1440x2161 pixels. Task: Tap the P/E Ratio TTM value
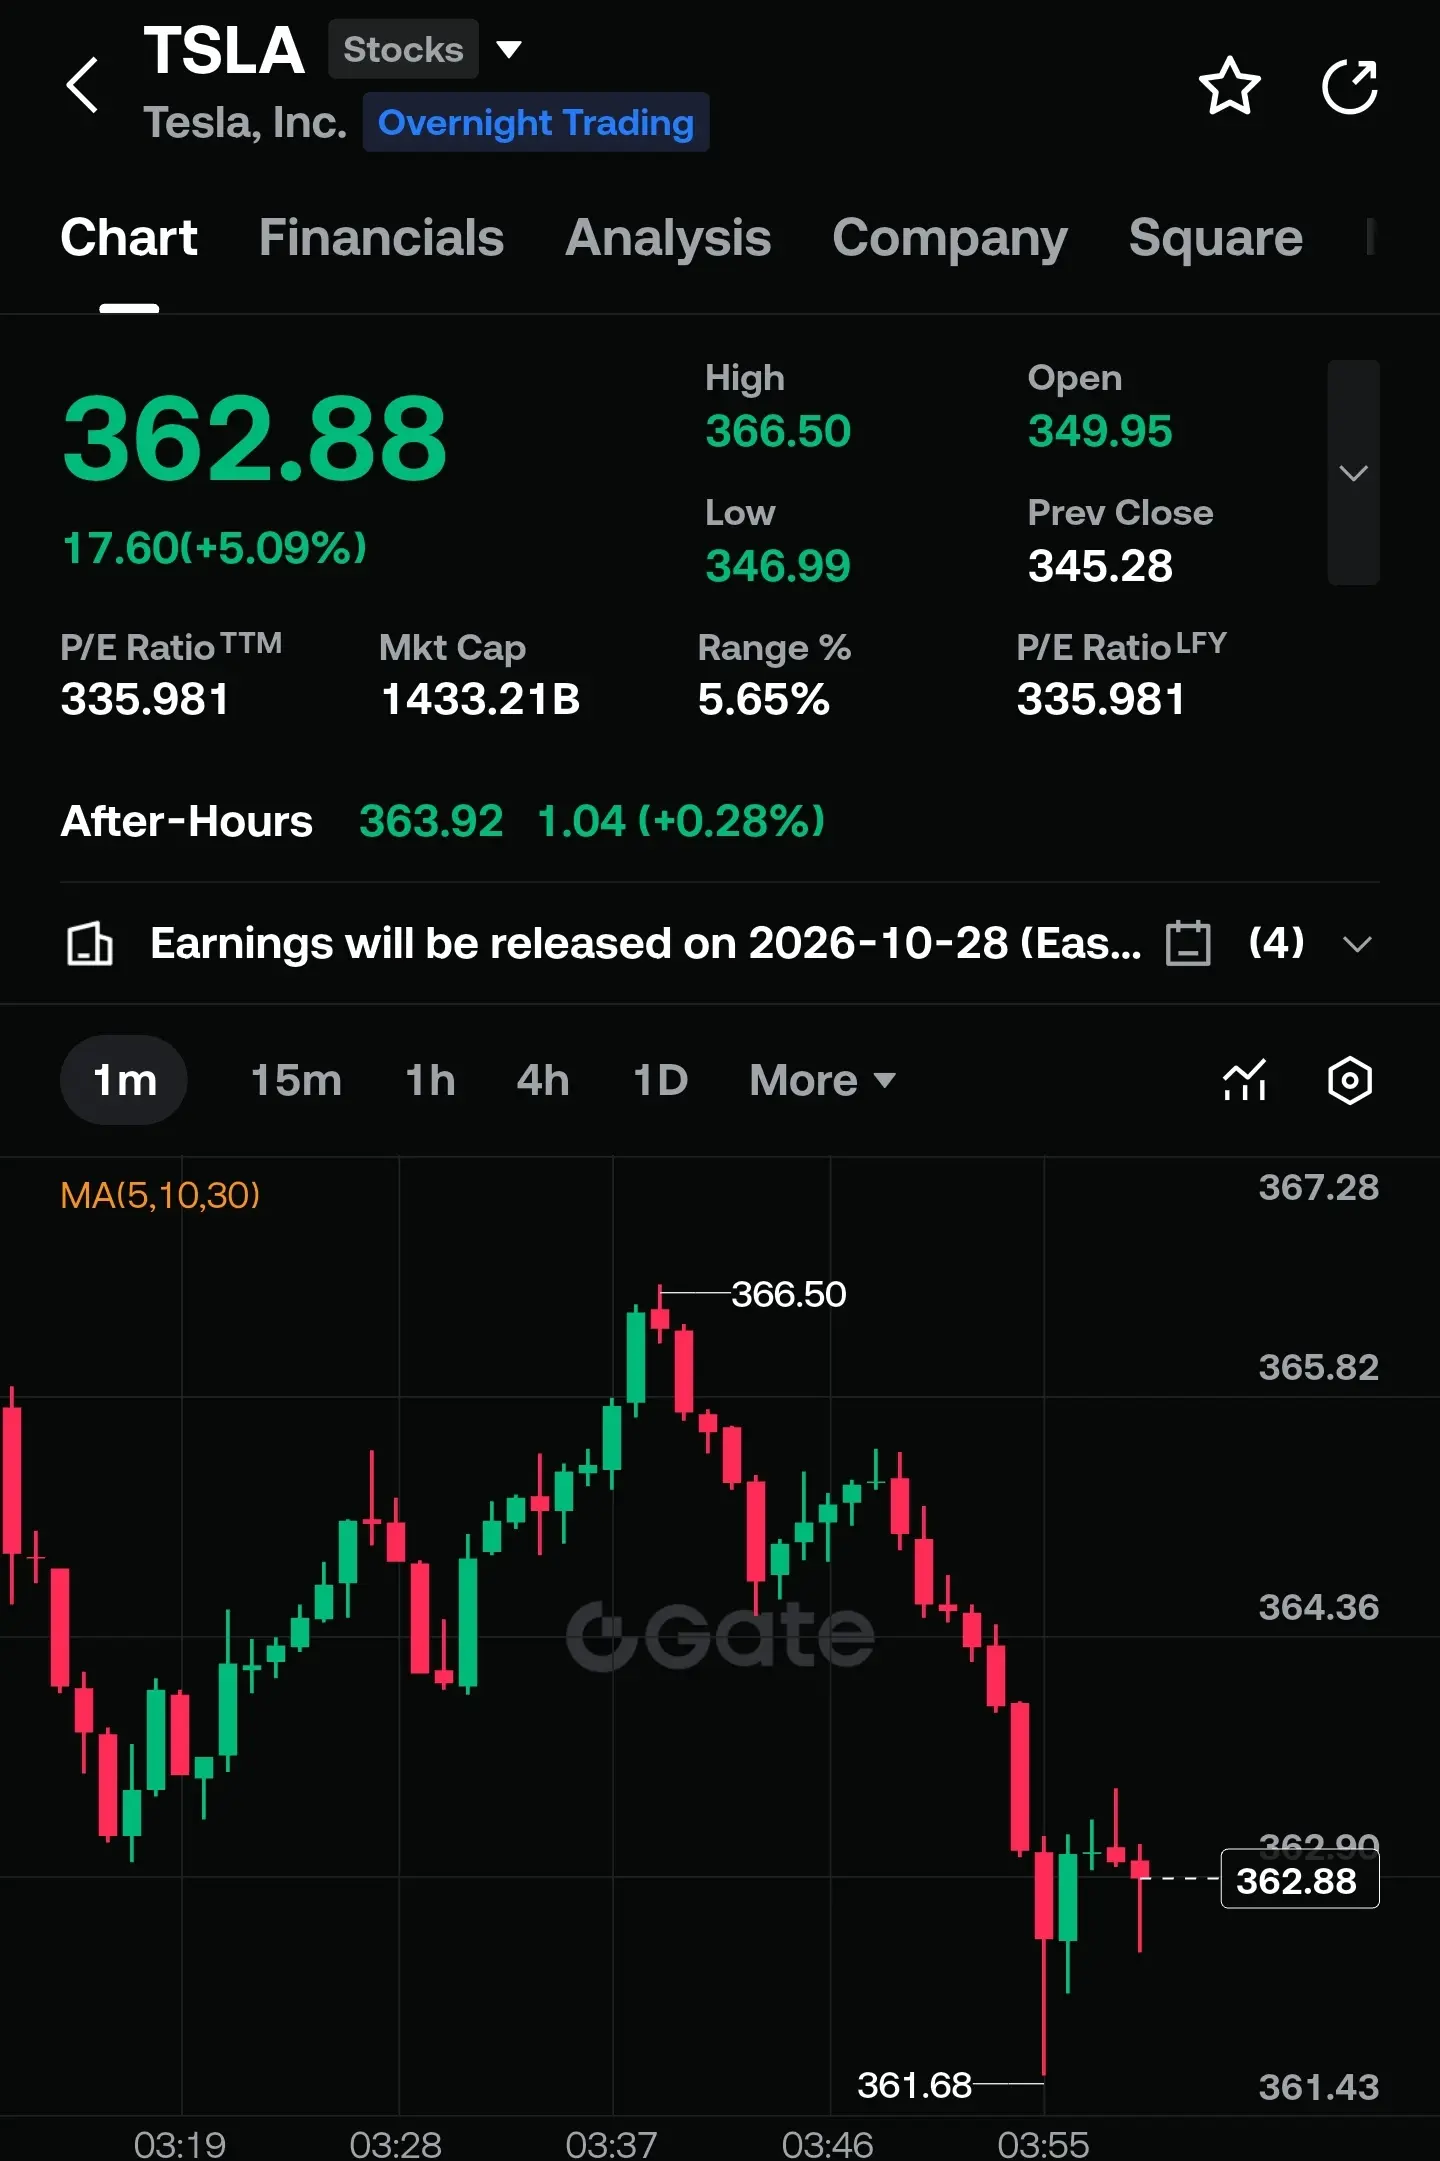tap(145, 699)
